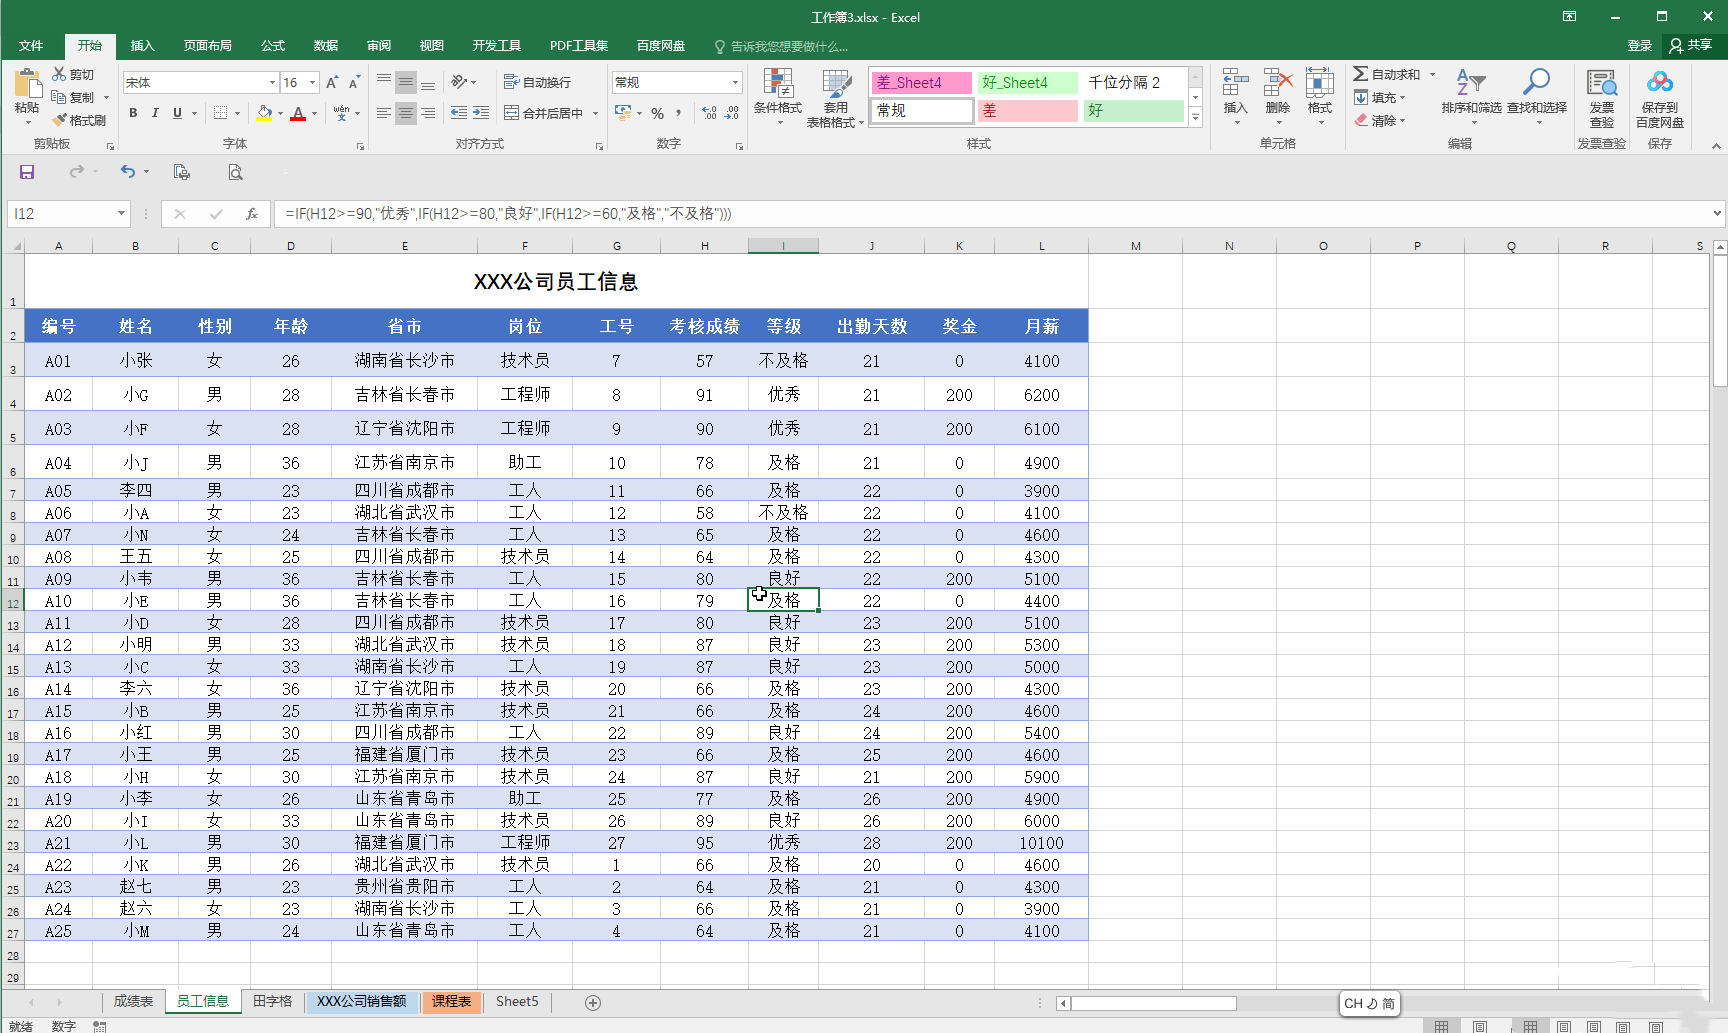
Task: Select the 好_Sheet4 cell style
Action: pos(1028,83)
